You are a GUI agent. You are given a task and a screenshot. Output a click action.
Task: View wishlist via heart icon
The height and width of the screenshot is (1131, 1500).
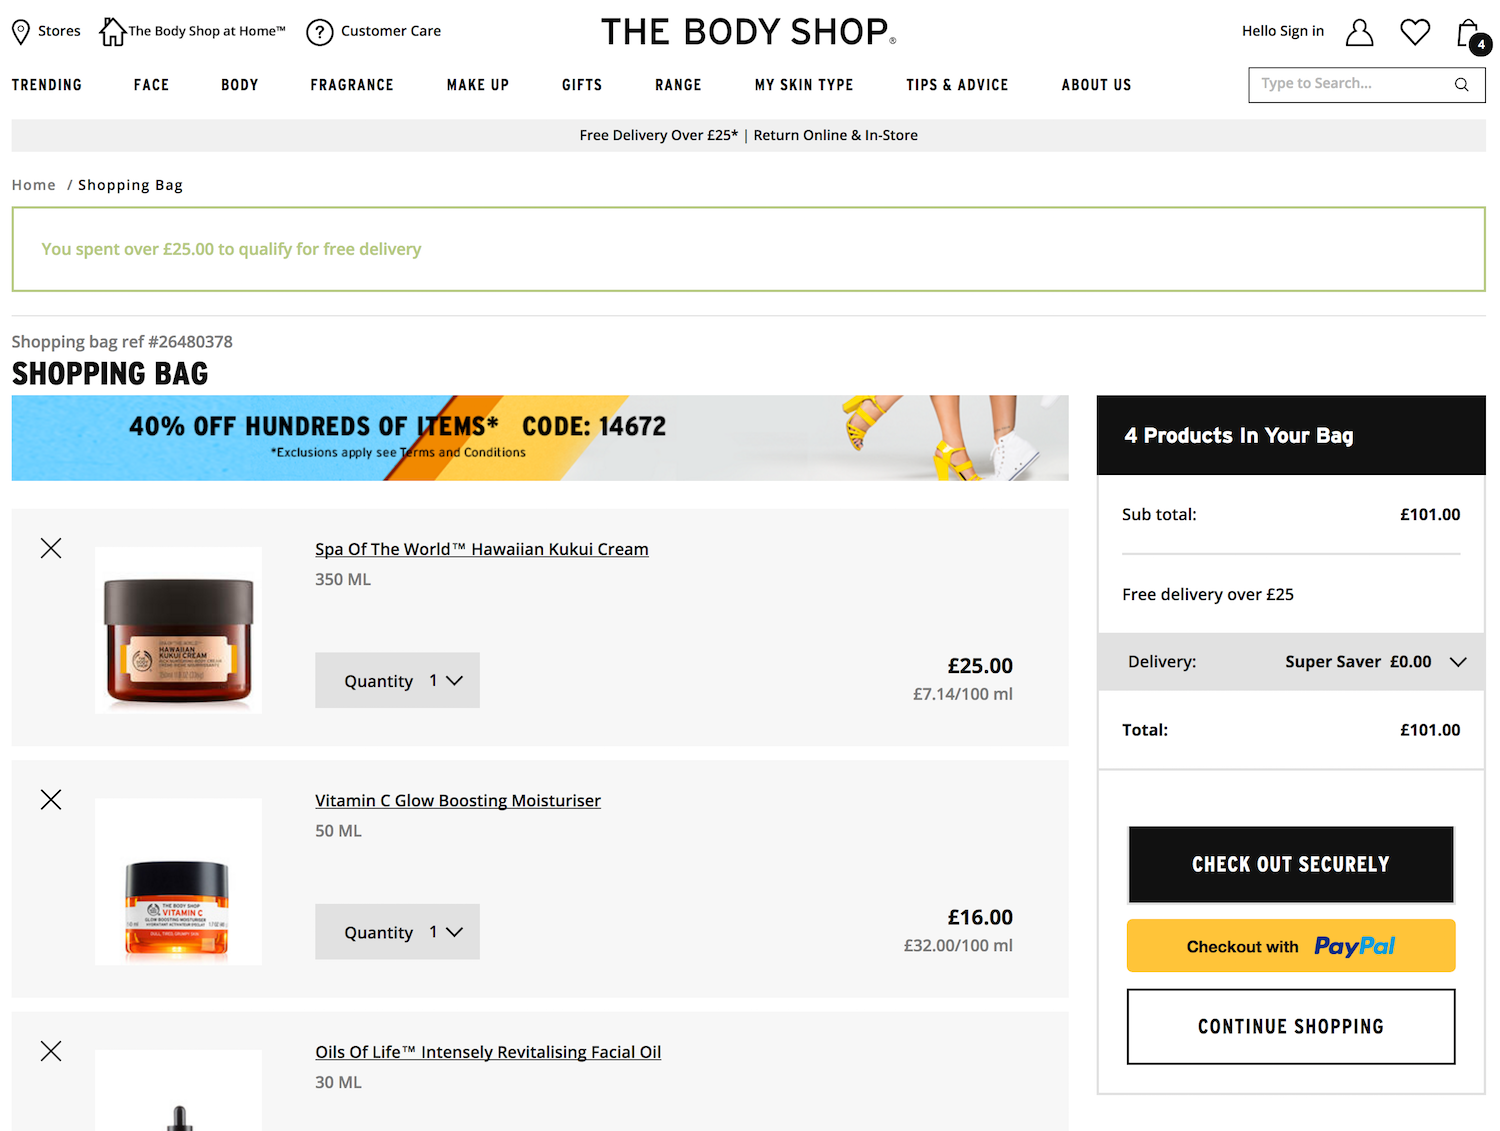click(x=1415, y=32)
